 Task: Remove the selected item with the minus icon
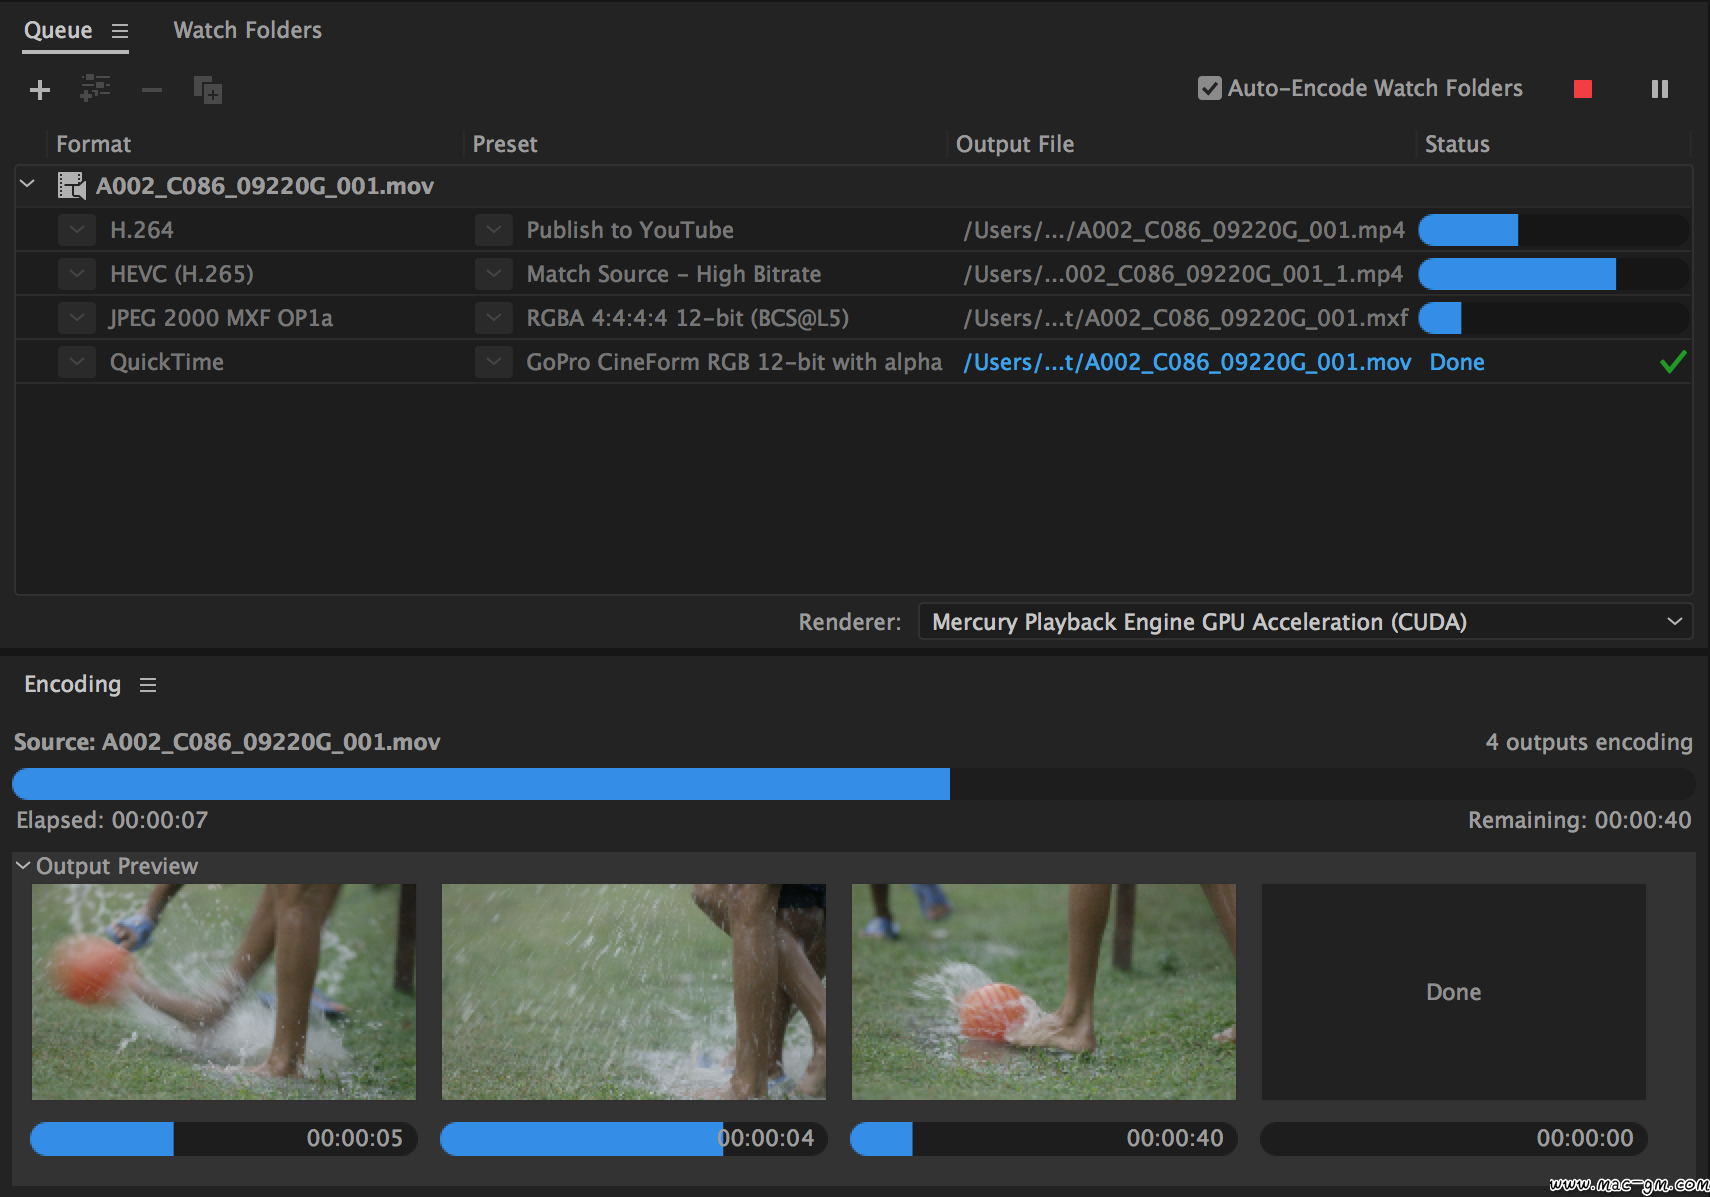152,91
